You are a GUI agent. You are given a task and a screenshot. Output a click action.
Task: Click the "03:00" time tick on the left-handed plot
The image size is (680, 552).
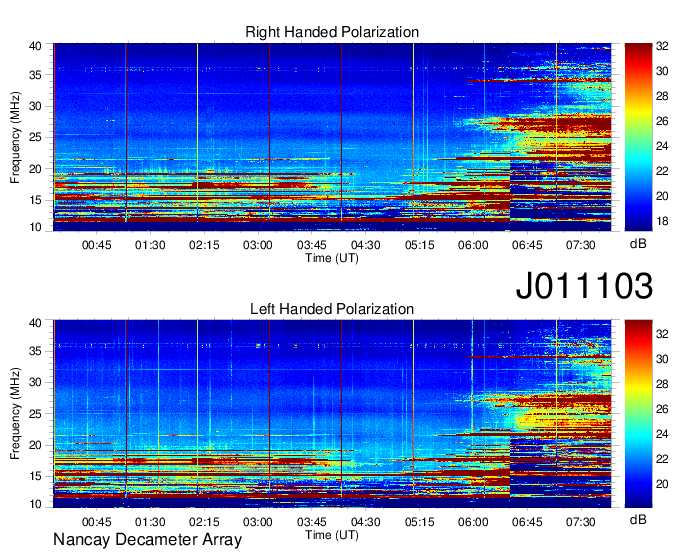258,522
